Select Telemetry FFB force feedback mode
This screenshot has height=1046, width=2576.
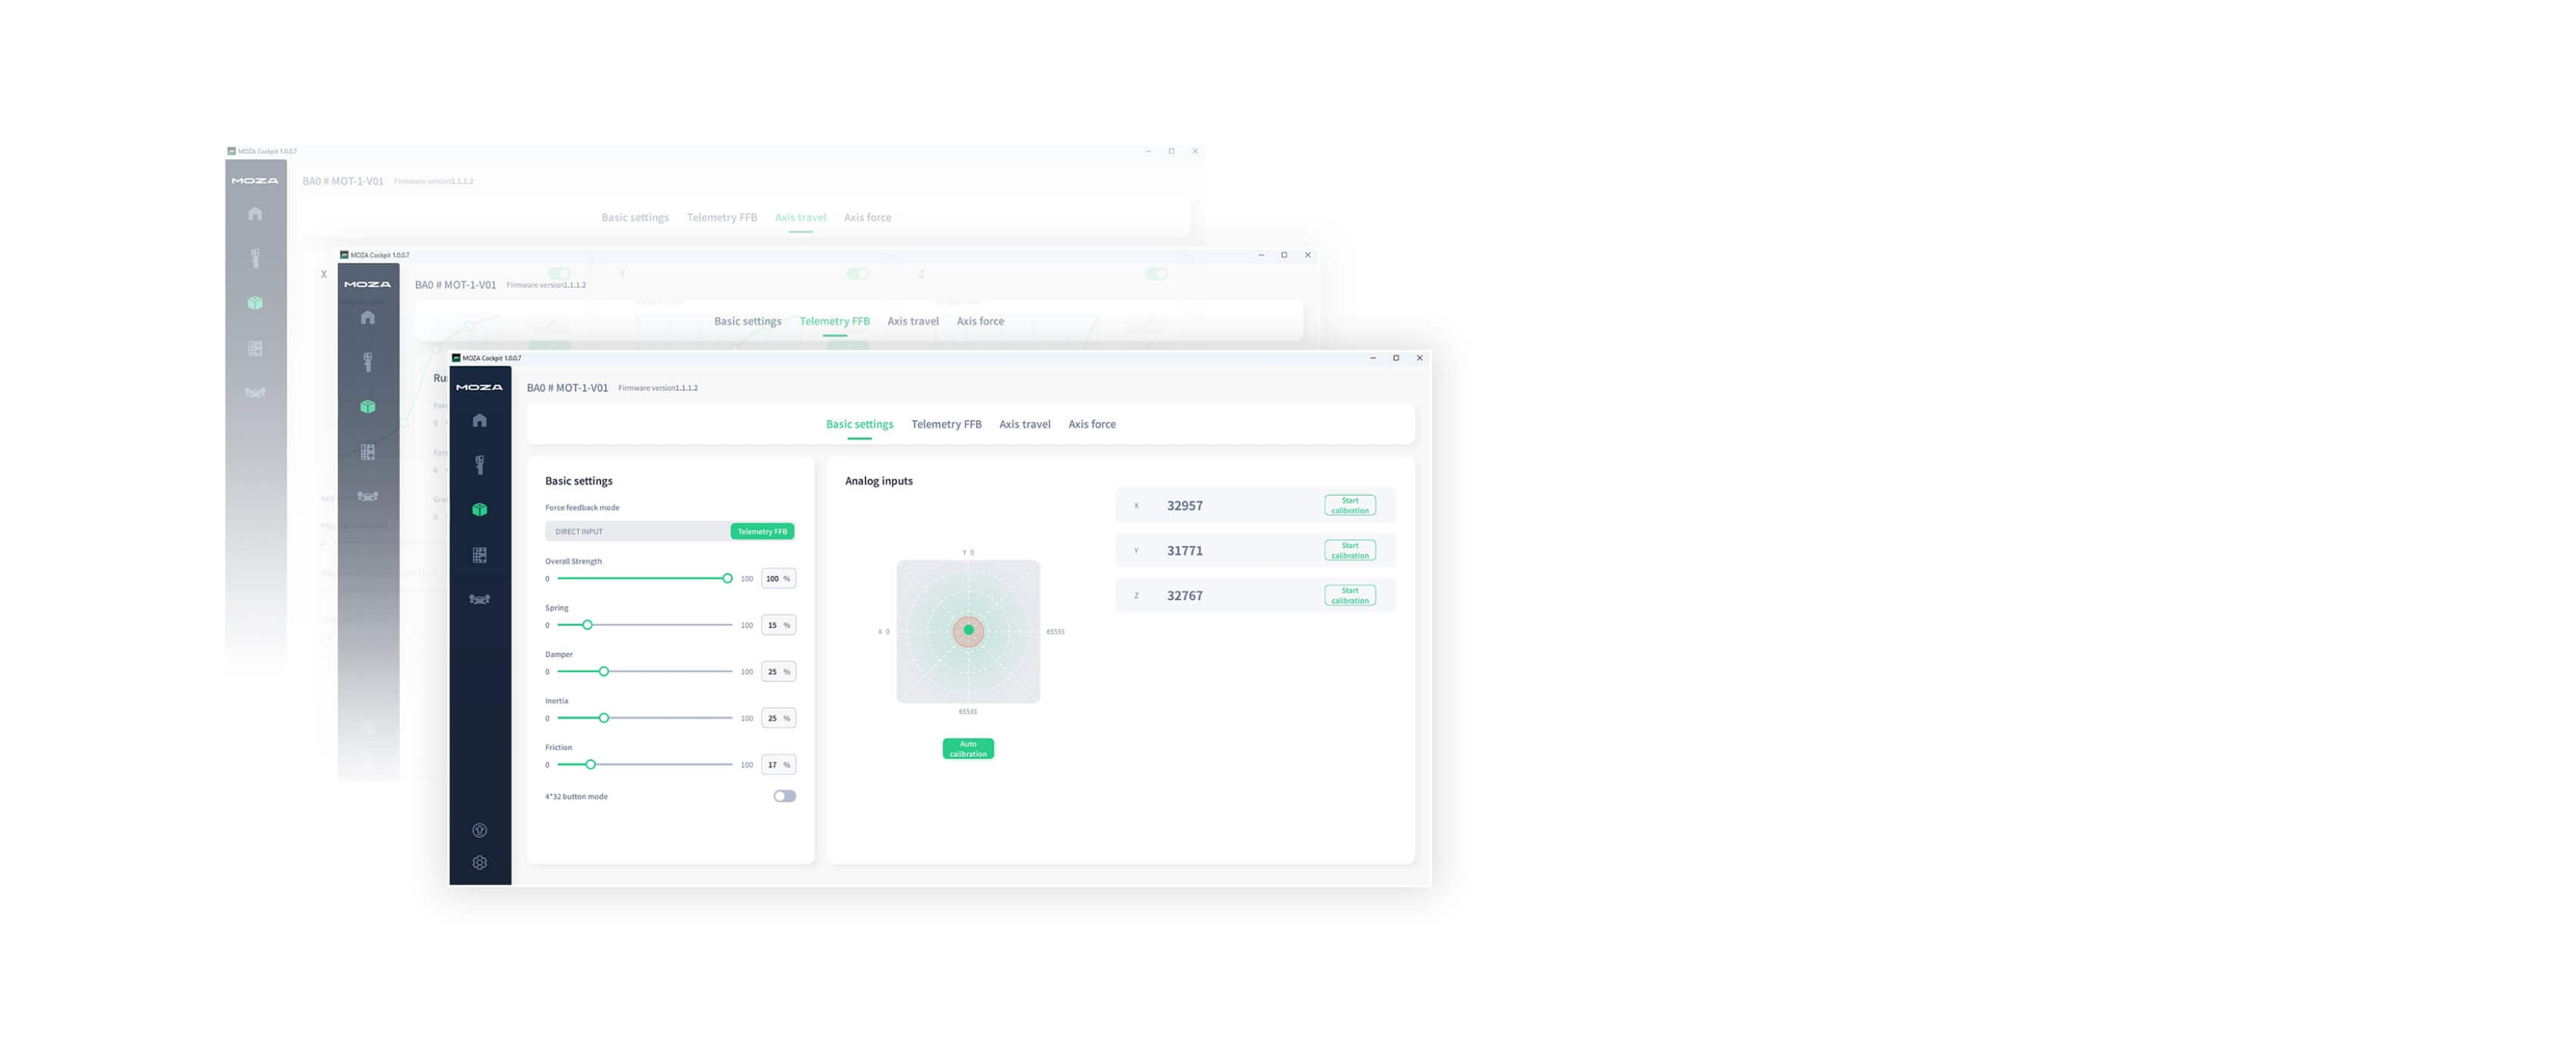pos(762,532)
